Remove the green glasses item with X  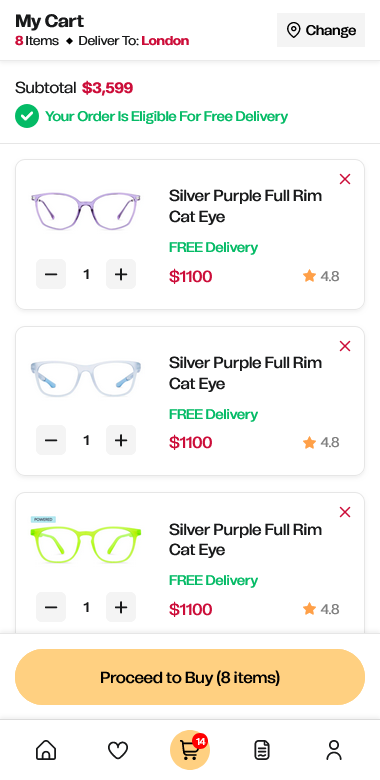coord(345,512)
